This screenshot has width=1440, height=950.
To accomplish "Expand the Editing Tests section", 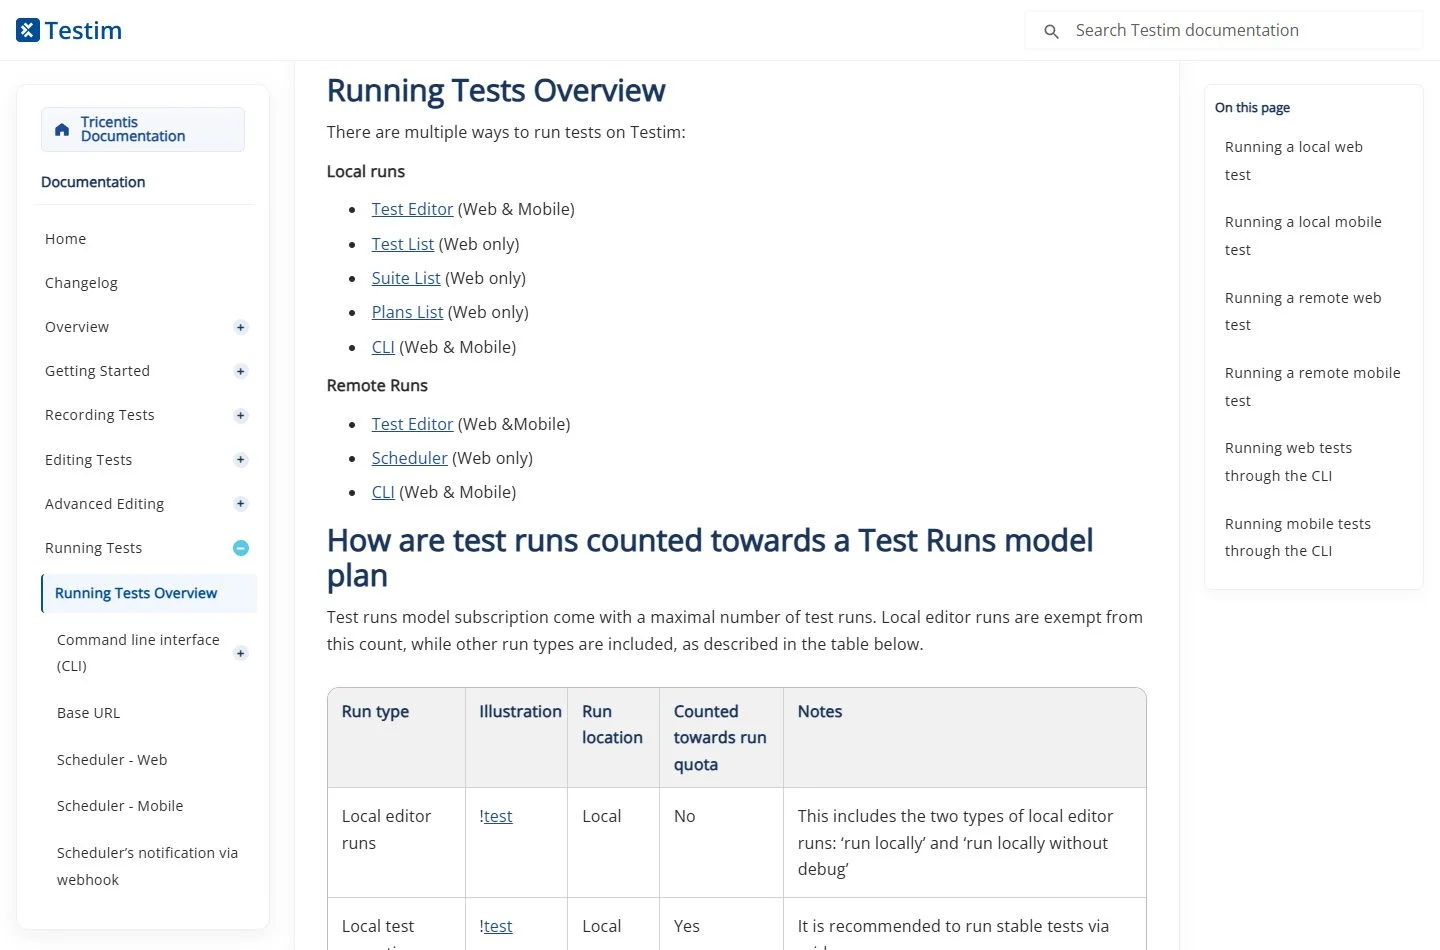I will click(240, 460).
